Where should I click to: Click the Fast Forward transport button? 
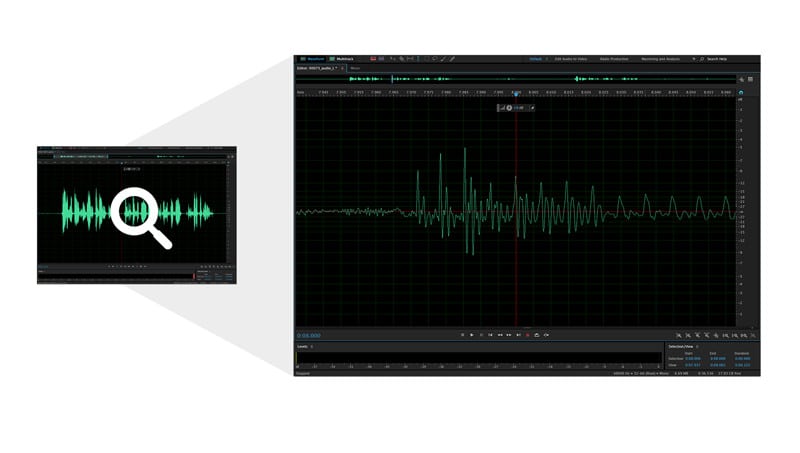[x=509, y=335]
